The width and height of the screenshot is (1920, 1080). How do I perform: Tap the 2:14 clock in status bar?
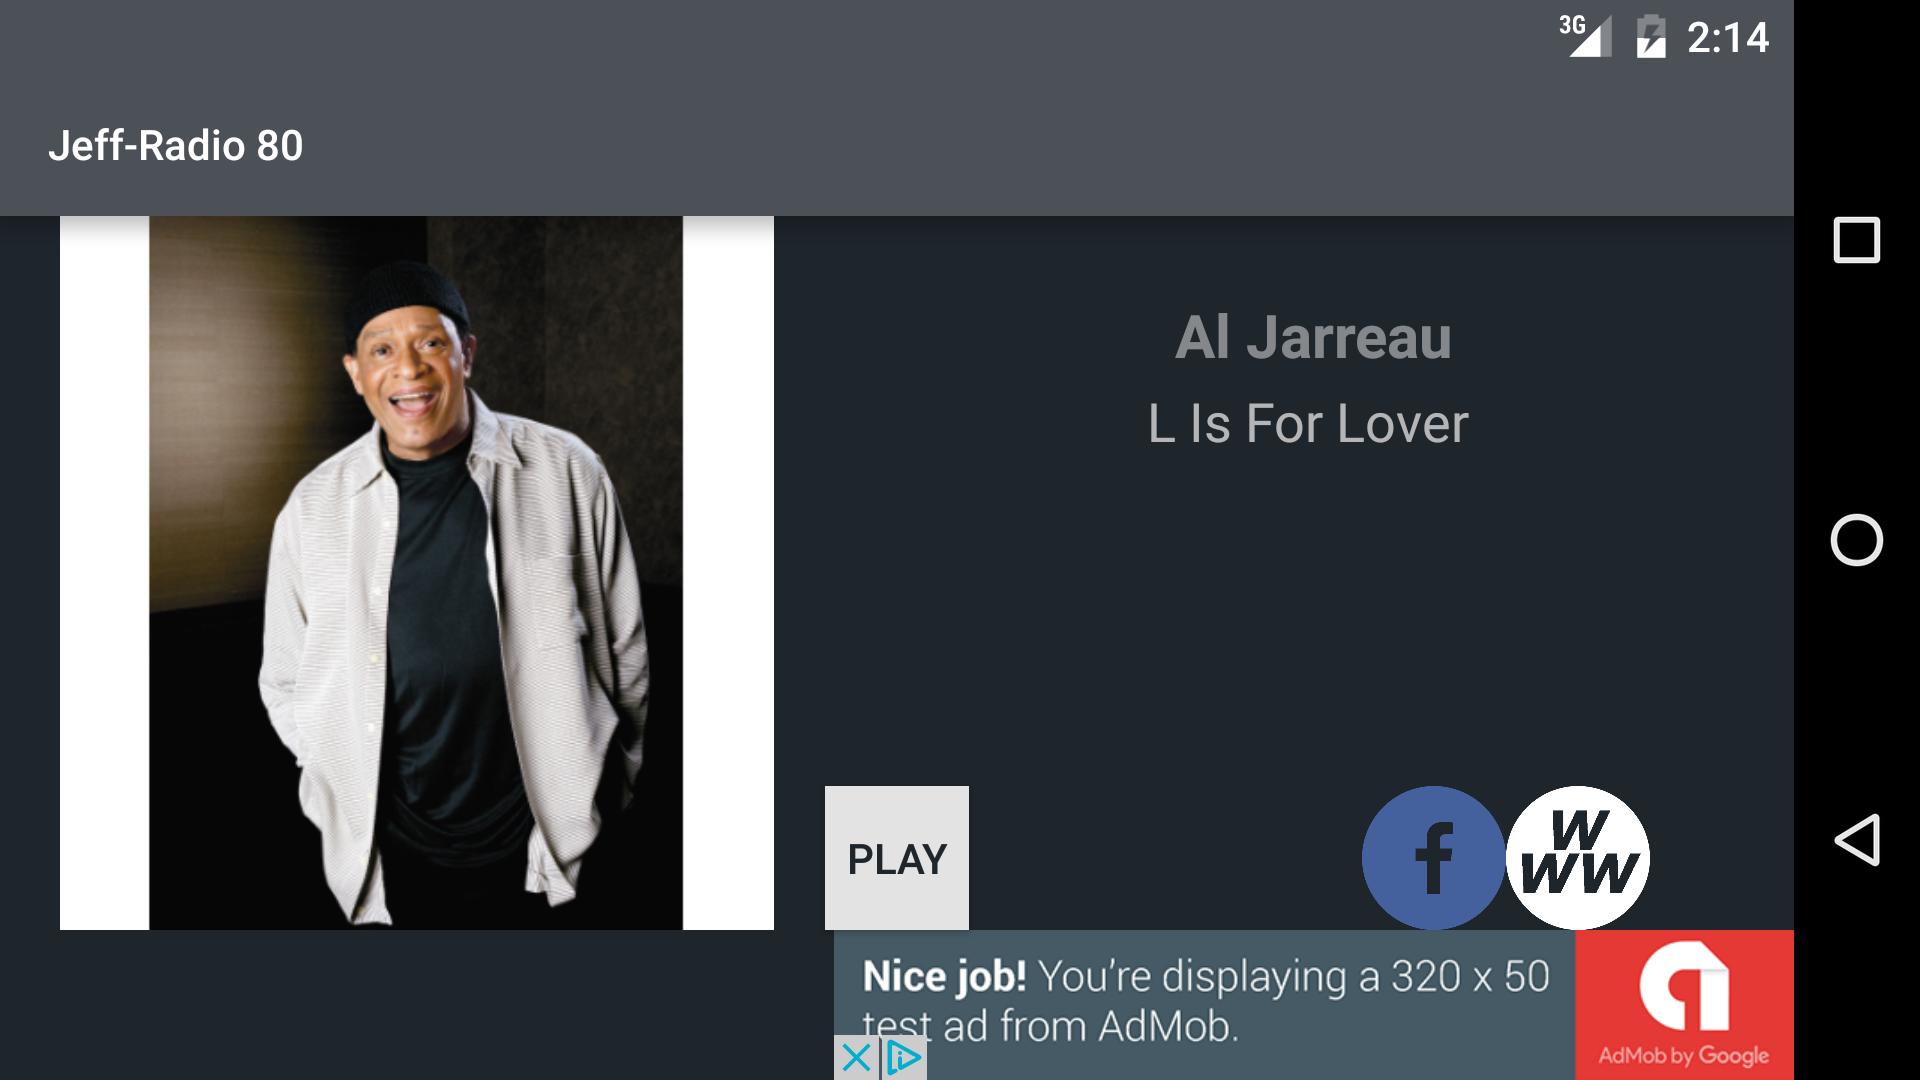pyautogui.click(x=1728, y=38)
